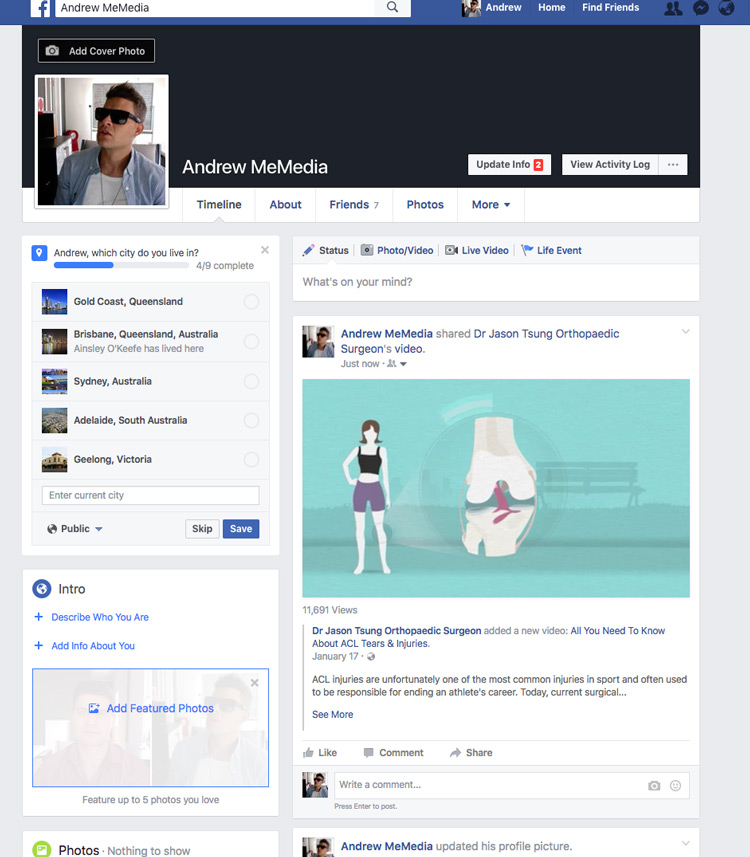Attach a photo via comment camera icon
This screenshot has height=857, width=750.
click(x=654, y=785)
